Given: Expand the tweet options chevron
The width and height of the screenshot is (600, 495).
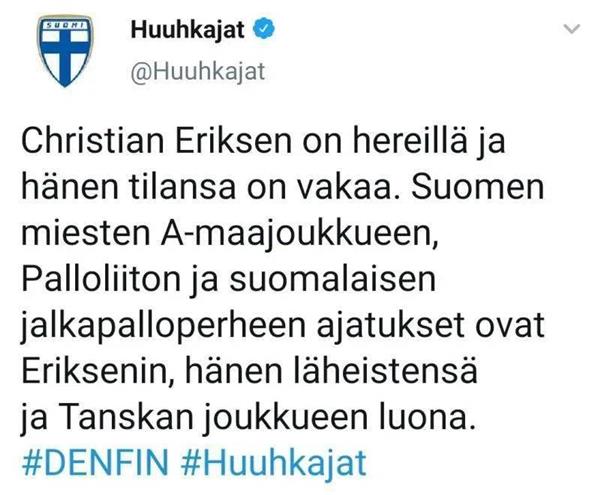Looking at the screenshot, I should (x=572, y=29).
